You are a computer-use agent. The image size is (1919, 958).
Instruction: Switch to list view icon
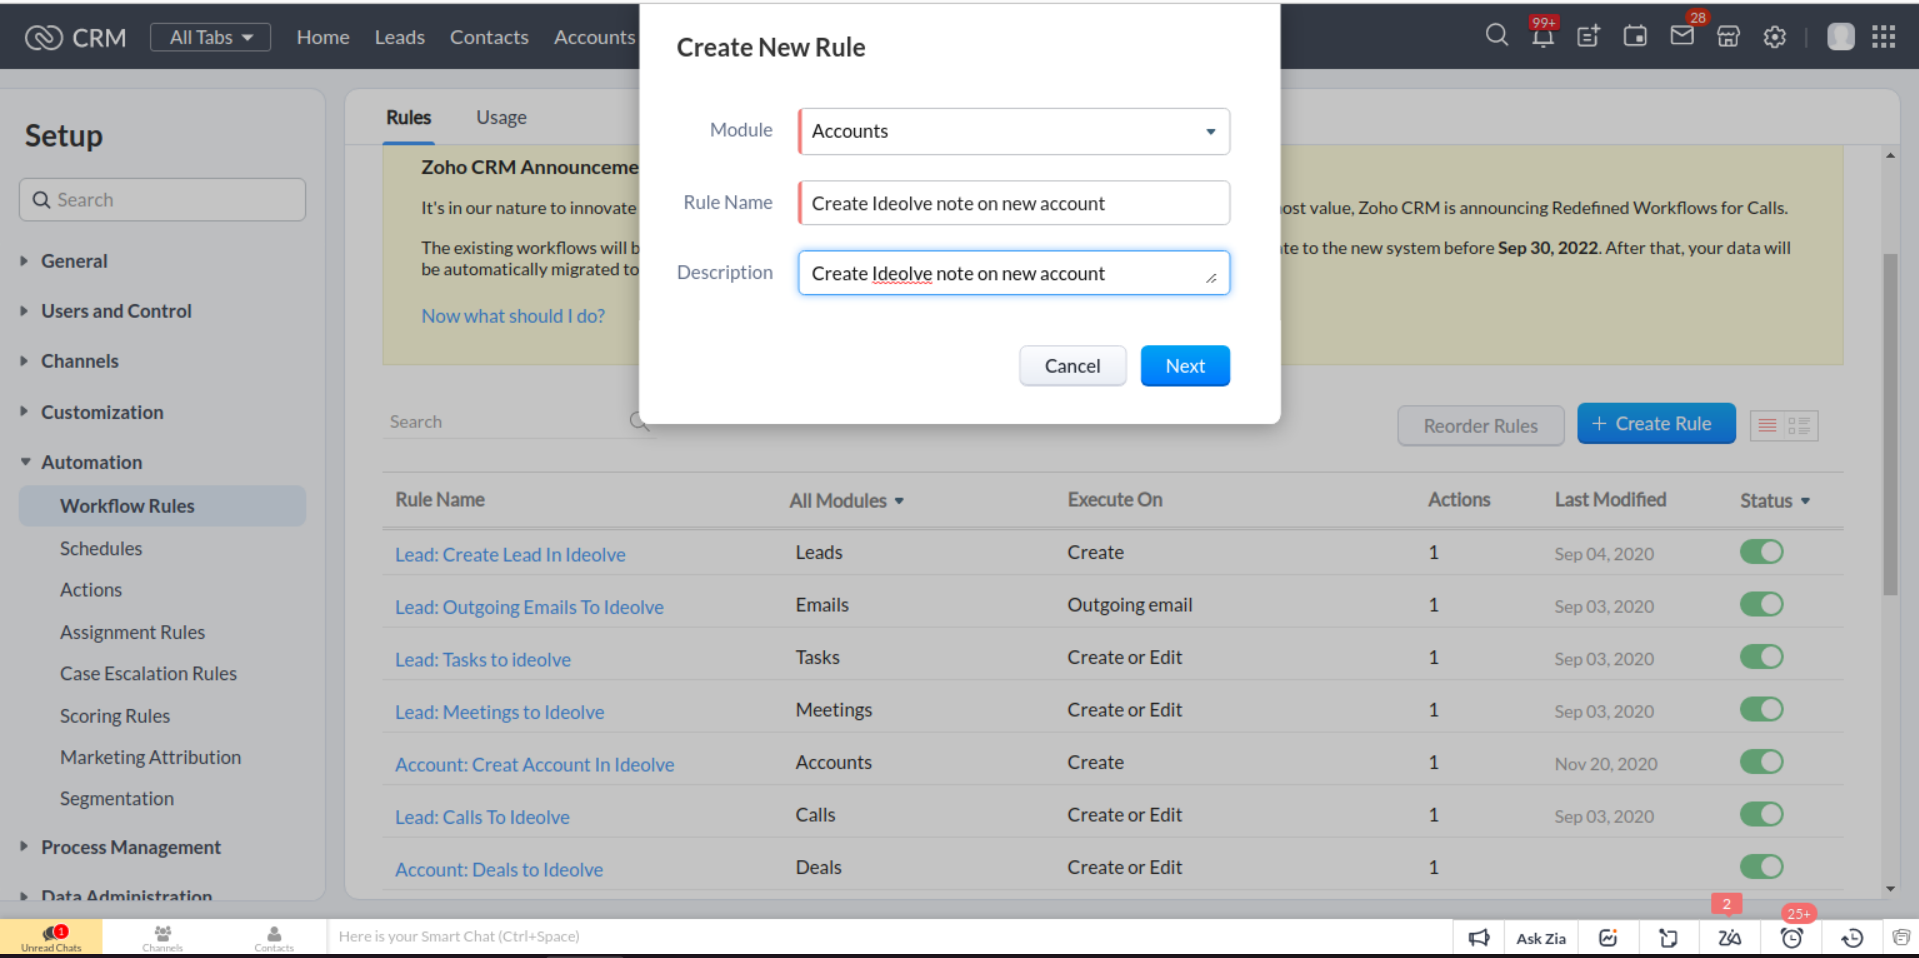tap(1767, 426)
